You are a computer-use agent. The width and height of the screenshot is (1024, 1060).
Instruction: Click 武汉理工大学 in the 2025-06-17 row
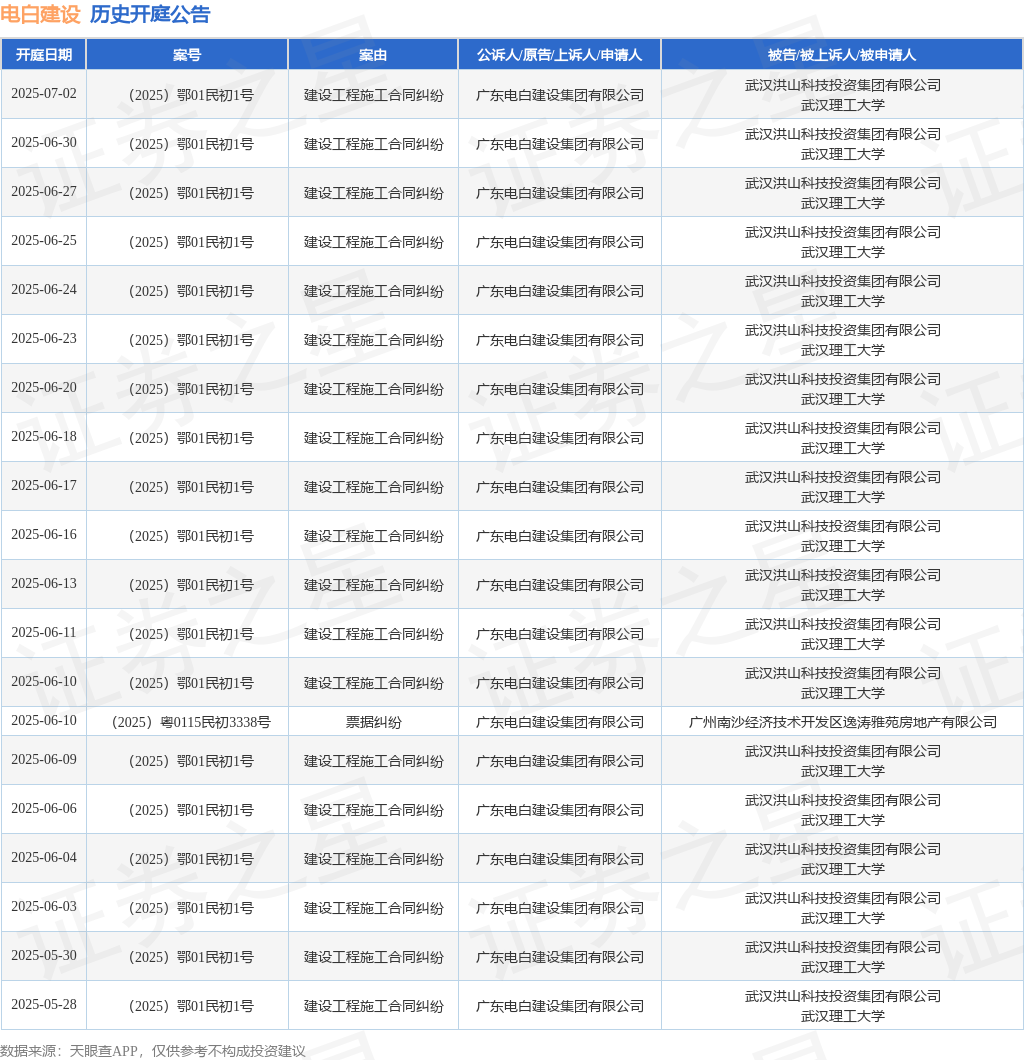pyautogui.click(x=842, y=497)
